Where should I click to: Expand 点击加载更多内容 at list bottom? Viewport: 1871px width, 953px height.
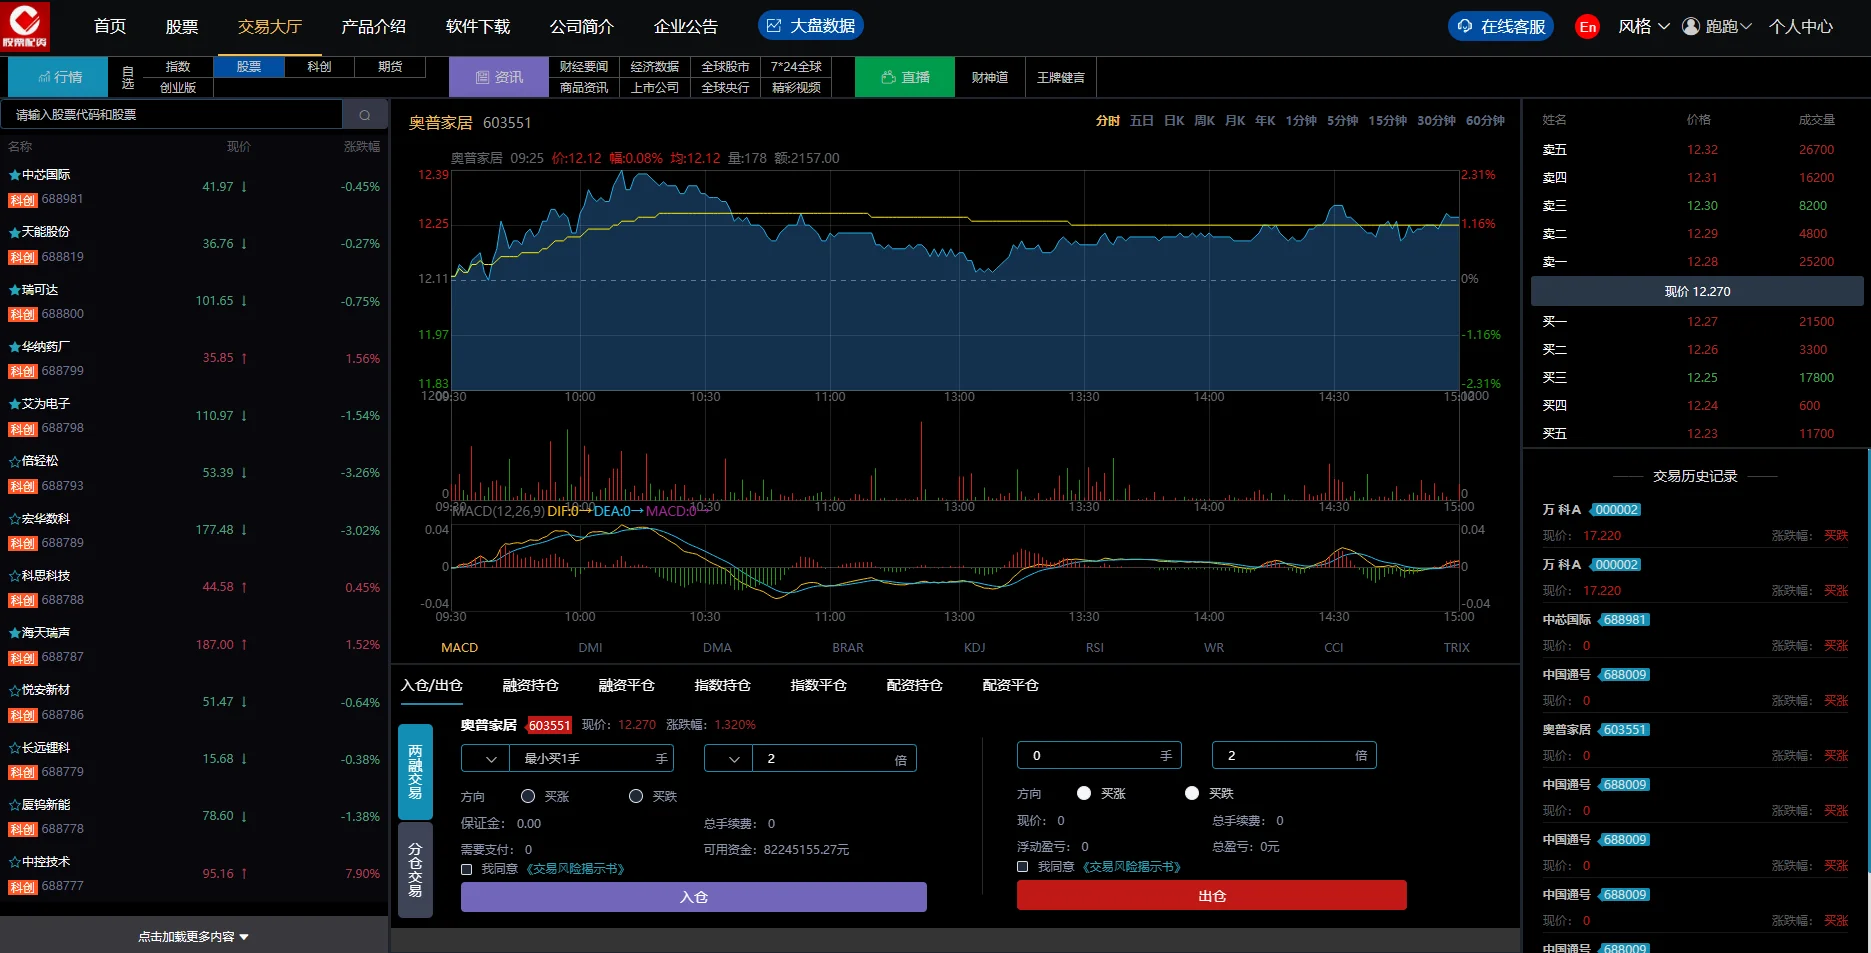193,937
